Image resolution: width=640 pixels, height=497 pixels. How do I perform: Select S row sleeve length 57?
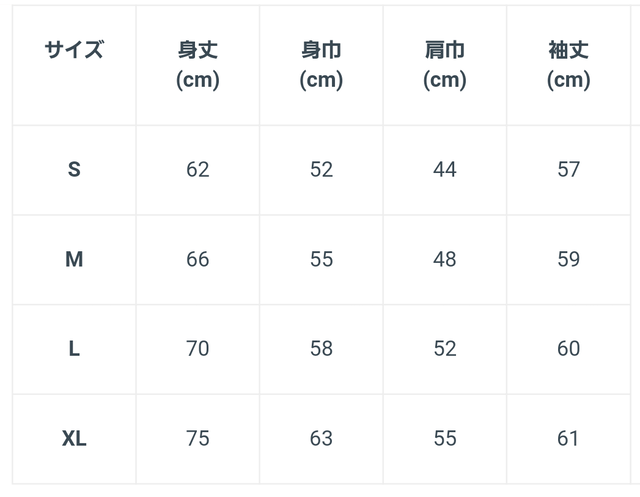pos(569,169)
